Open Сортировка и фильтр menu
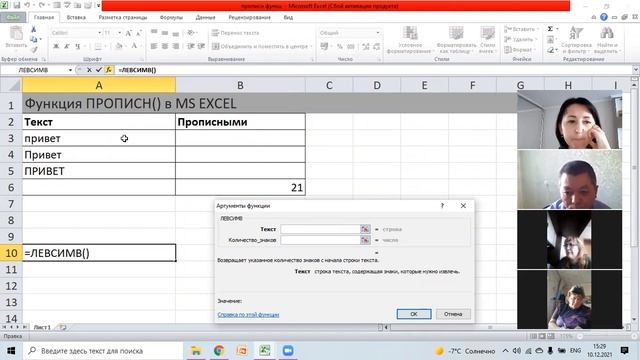Screen dimensions: 640x360 click(576, 40)
